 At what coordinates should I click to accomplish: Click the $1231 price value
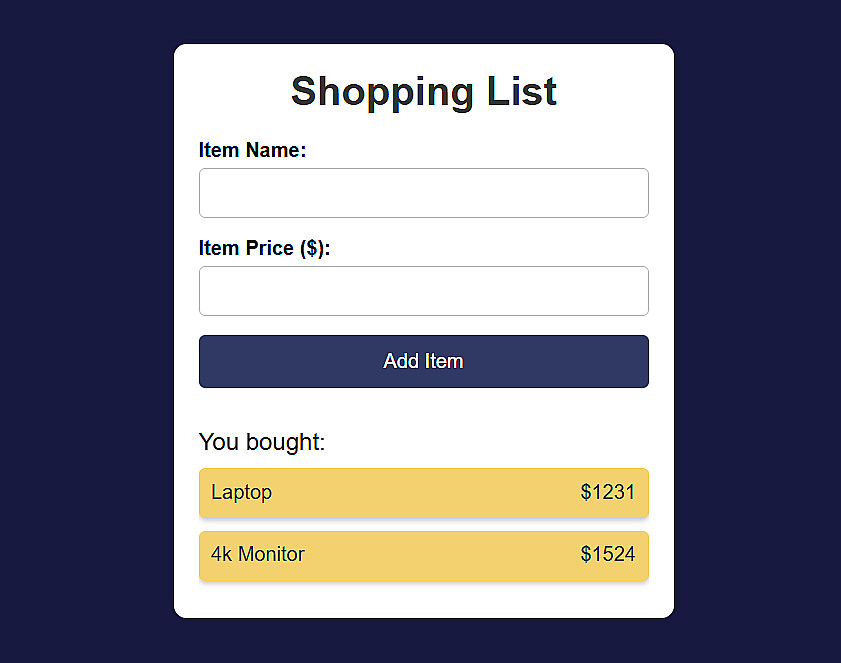click(607, 492)
